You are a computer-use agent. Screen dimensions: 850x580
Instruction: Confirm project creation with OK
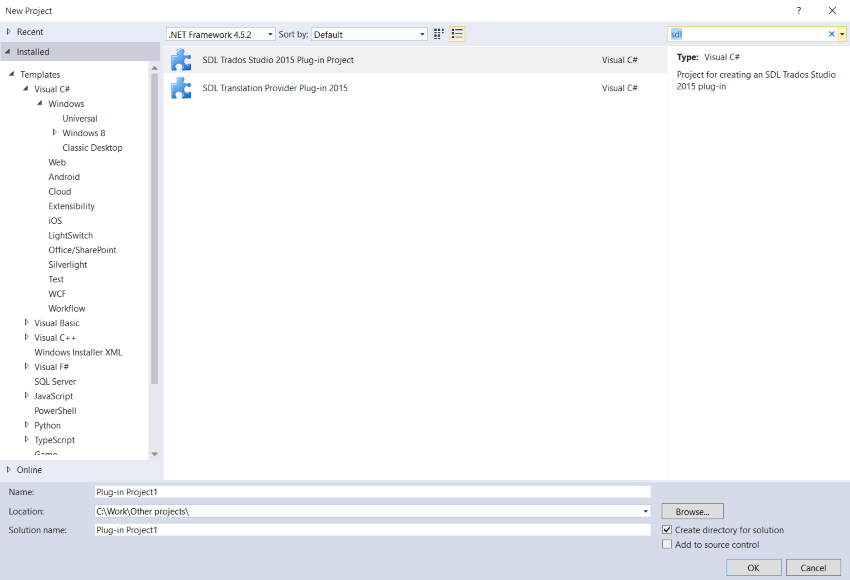pyautogui.click(x=753, y=567)
